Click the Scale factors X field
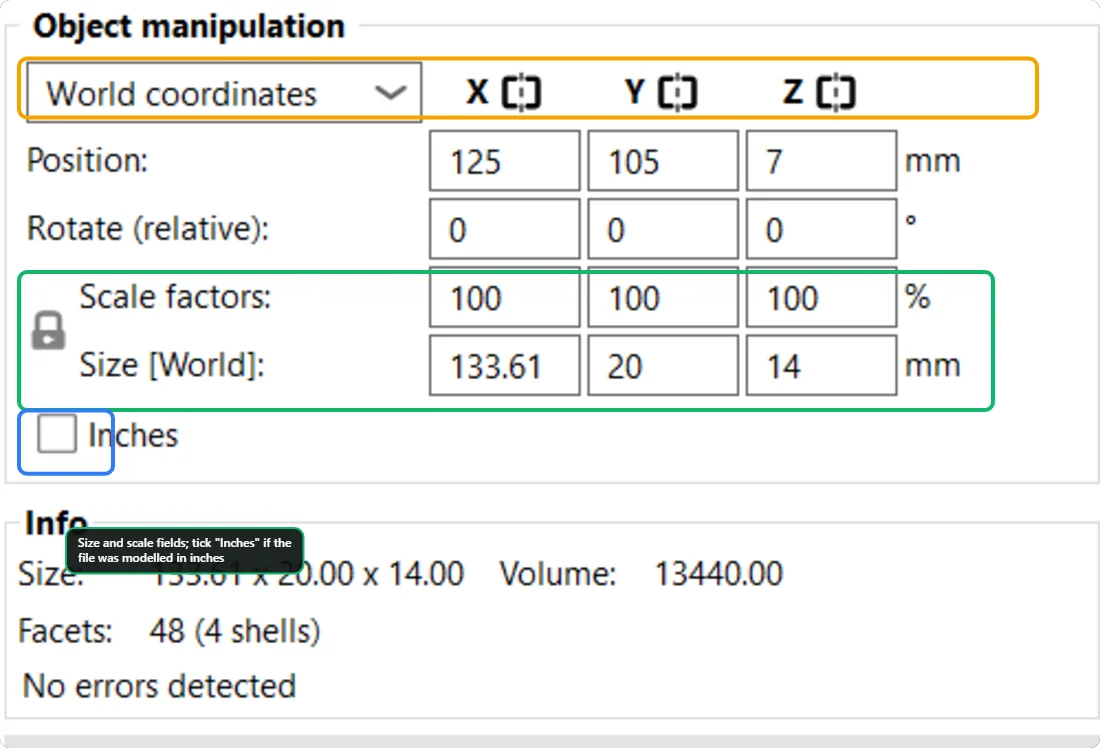The image size is (1100, 748). 504,297
